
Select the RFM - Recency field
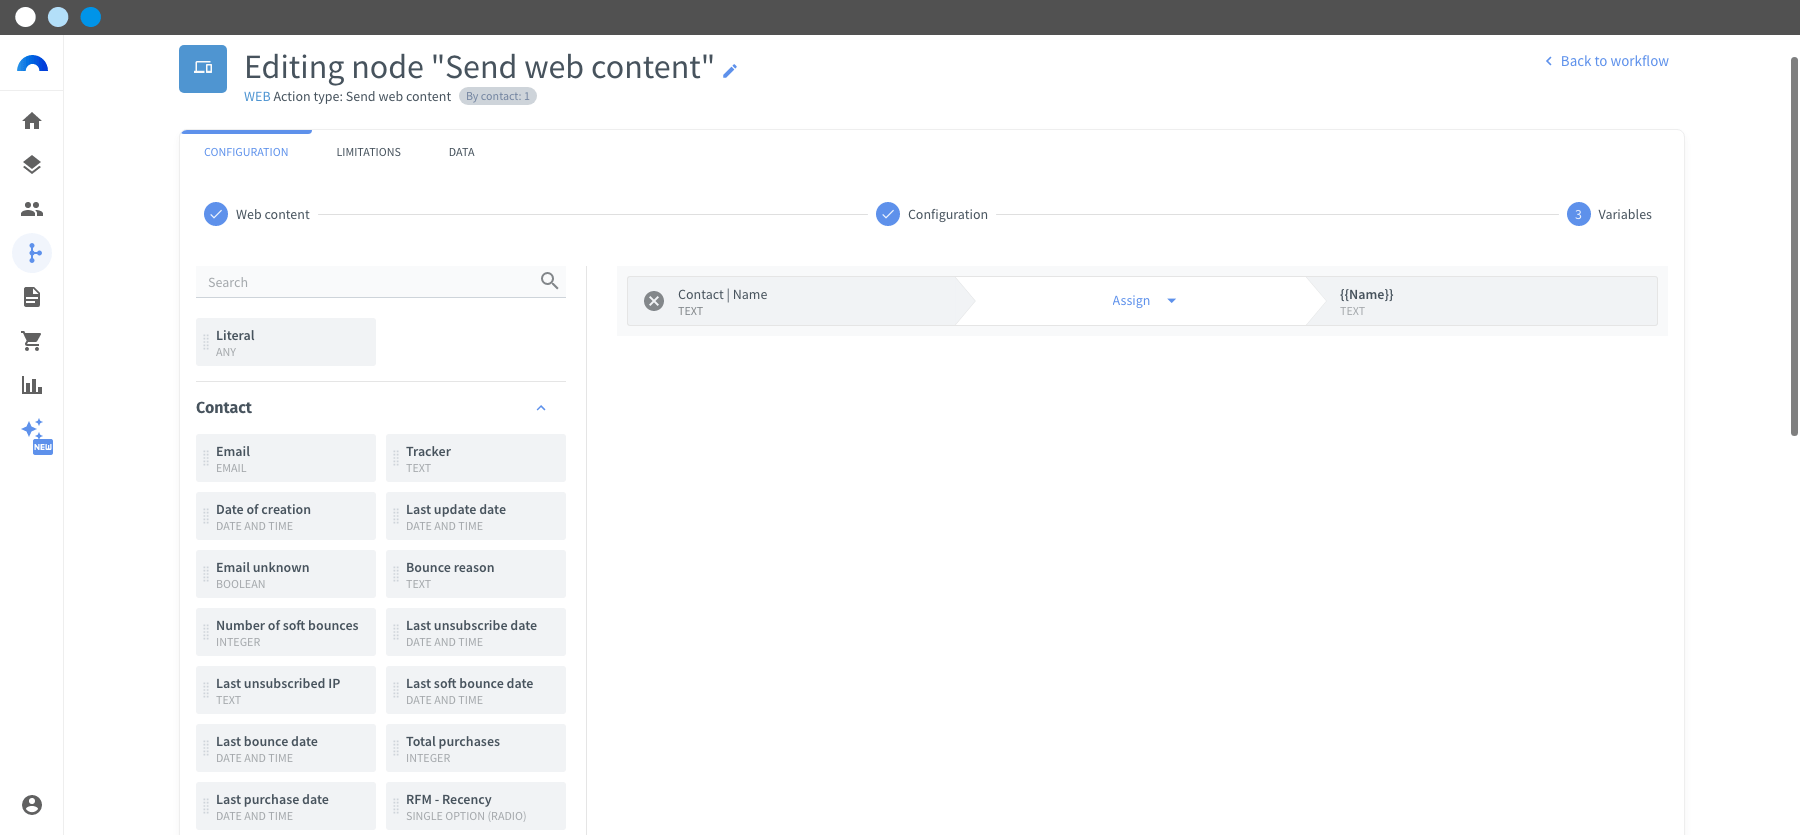click(x=476, y=806)
